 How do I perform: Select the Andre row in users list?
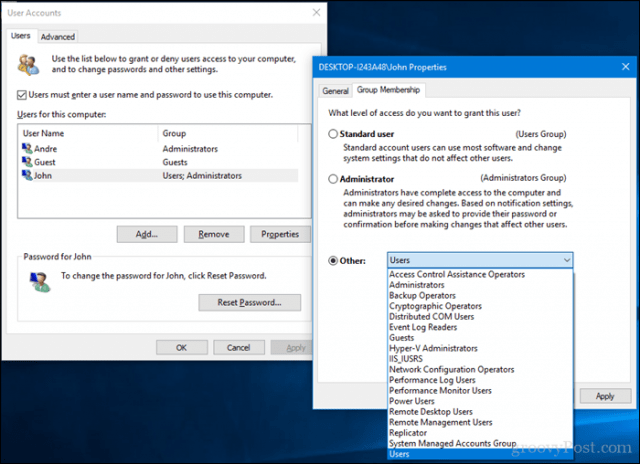[160, 149]
